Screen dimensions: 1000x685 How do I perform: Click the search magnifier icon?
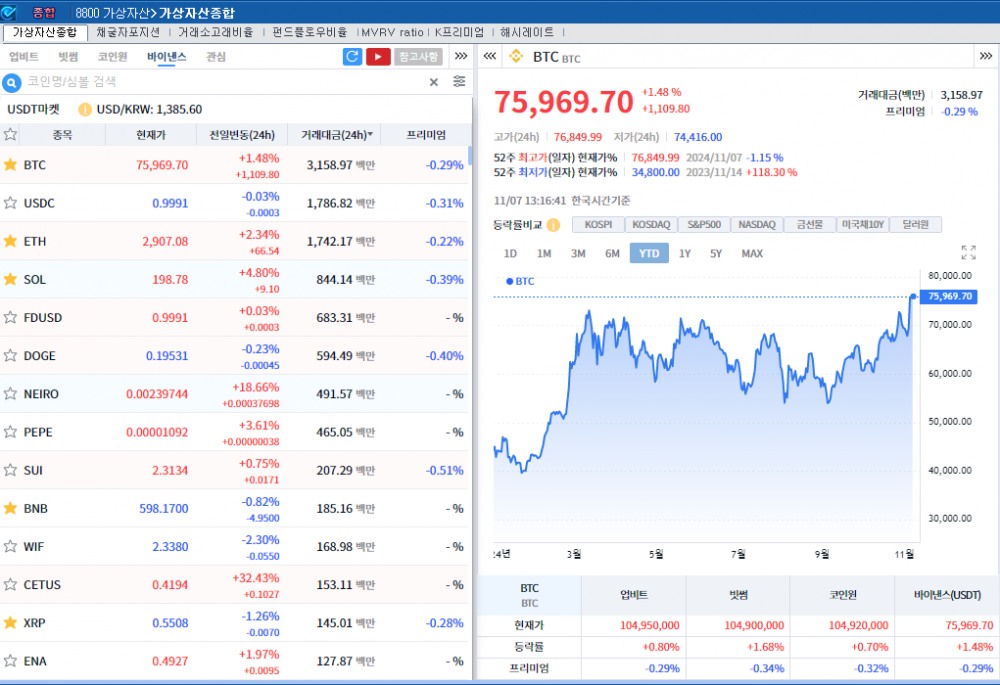coord(10,82)
